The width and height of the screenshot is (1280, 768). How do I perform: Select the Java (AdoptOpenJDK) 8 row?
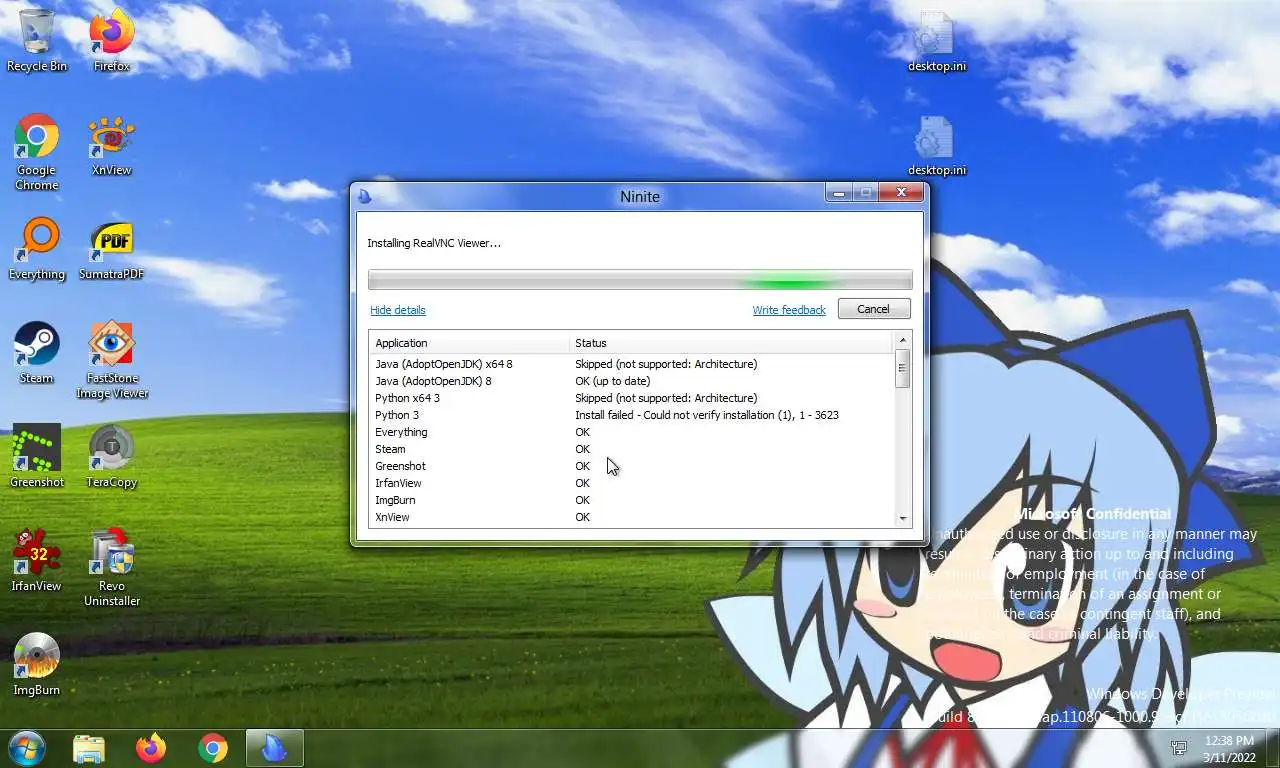tap(632, 381)
